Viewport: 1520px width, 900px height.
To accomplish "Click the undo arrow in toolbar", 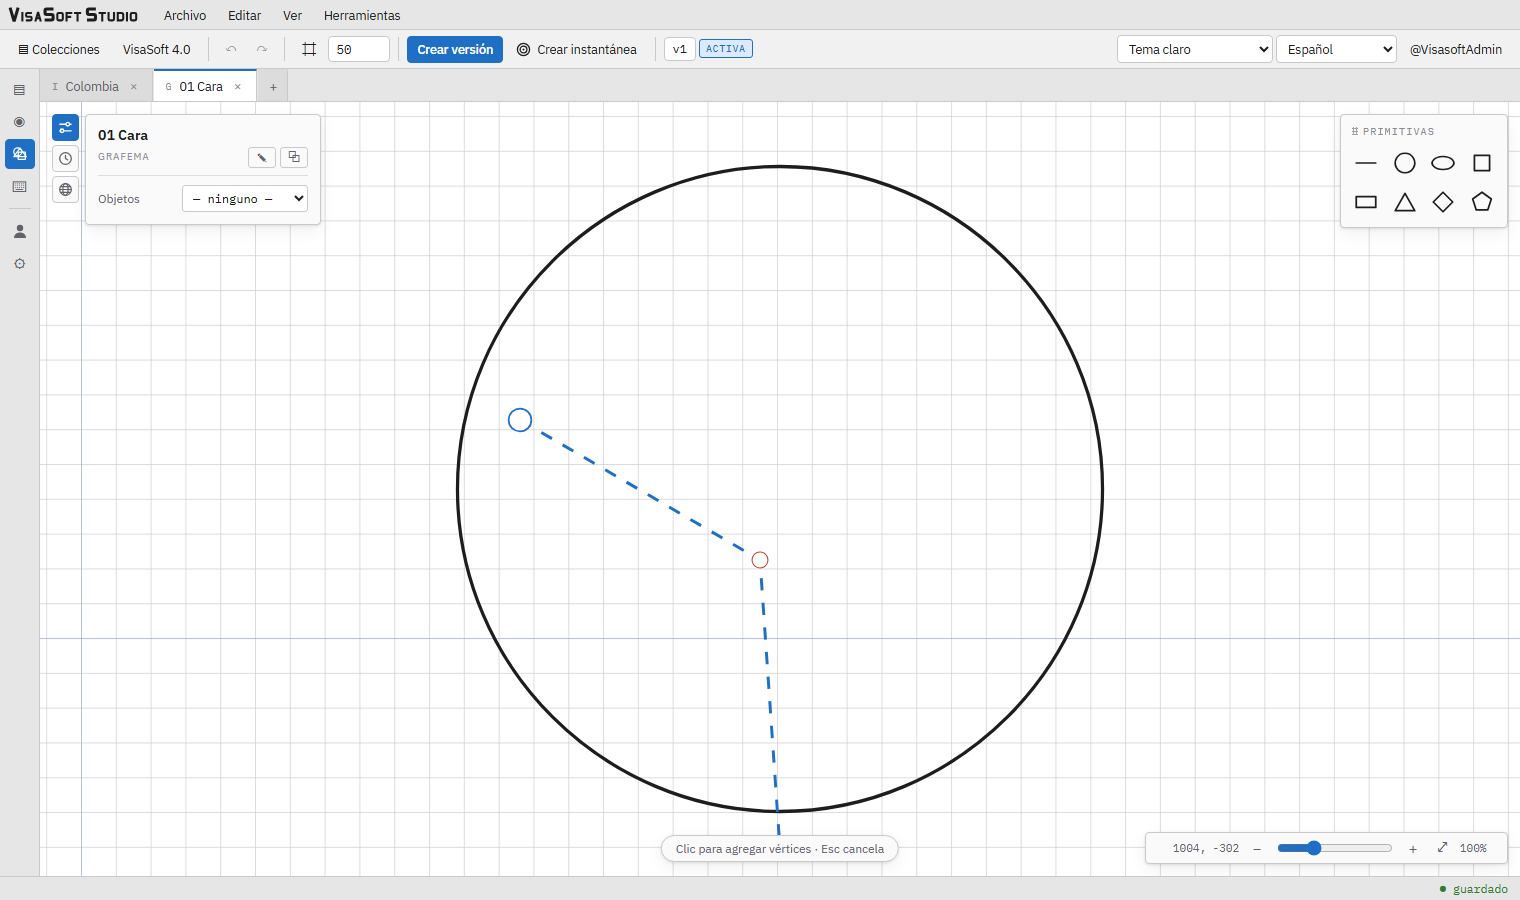I will [232, 49].
